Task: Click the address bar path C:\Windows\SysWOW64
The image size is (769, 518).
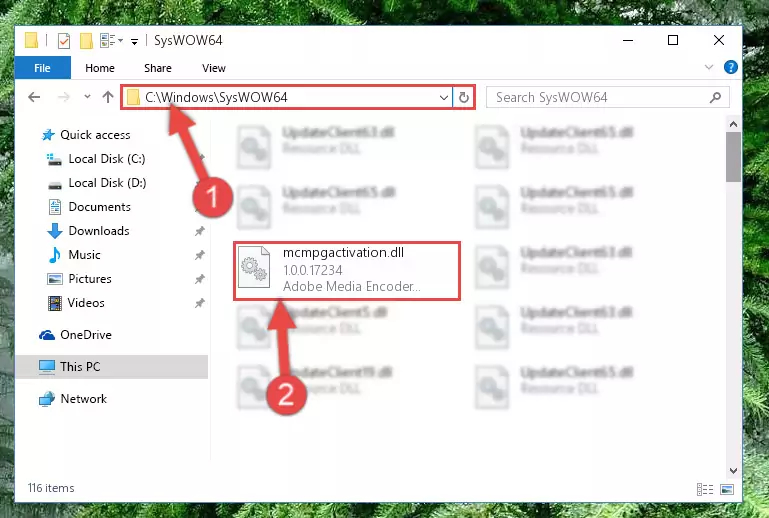Action: click(x=216, y=97)
